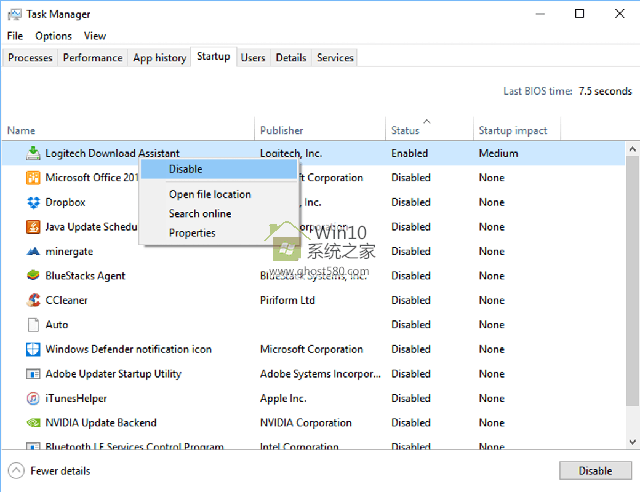The image size is (640, 492).
Task: Select the Dropbox row name
Action: pyautogui.click(x=65, y=202)
